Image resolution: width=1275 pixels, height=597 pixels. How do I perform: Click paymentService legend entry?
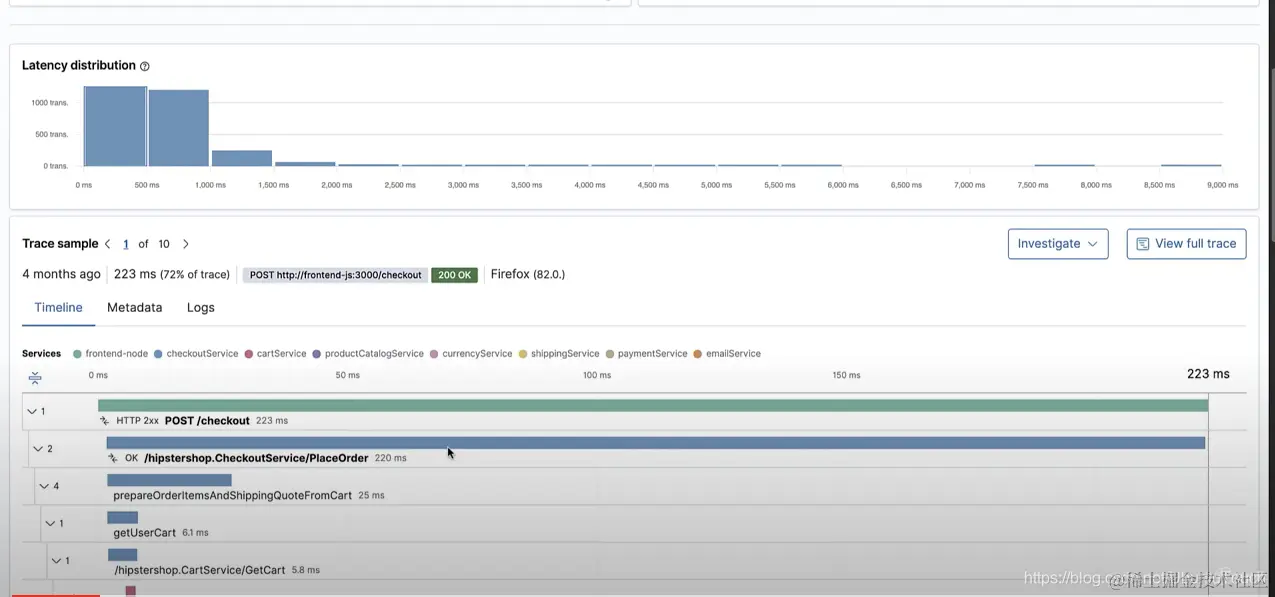pos(647,354)
